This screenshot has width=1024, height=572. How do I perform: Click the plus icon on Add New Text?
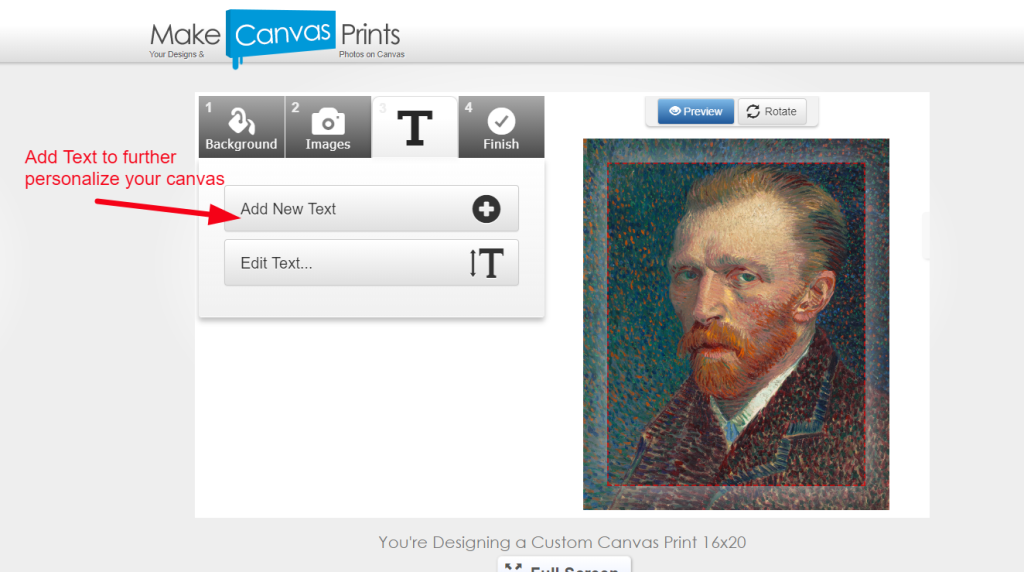point(487,209)
